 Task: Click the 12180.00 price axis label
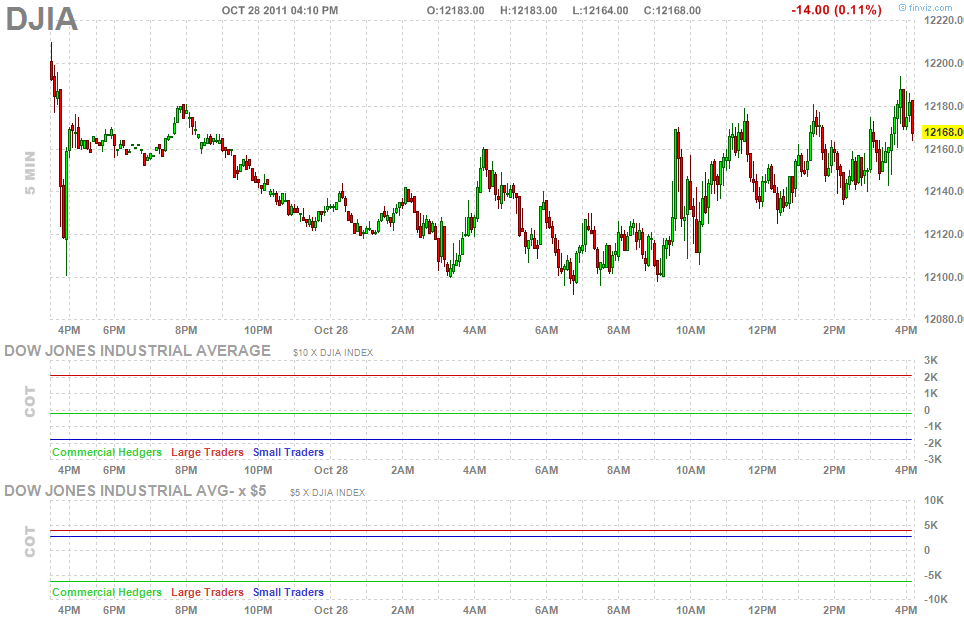point(944,106)
